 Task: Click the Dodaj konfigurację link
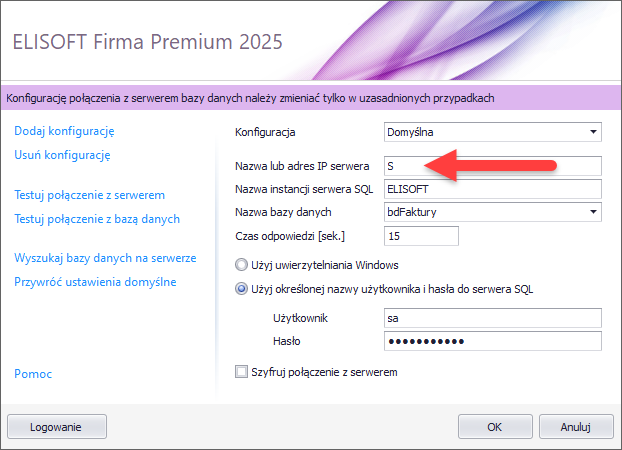tap(65, 131)
